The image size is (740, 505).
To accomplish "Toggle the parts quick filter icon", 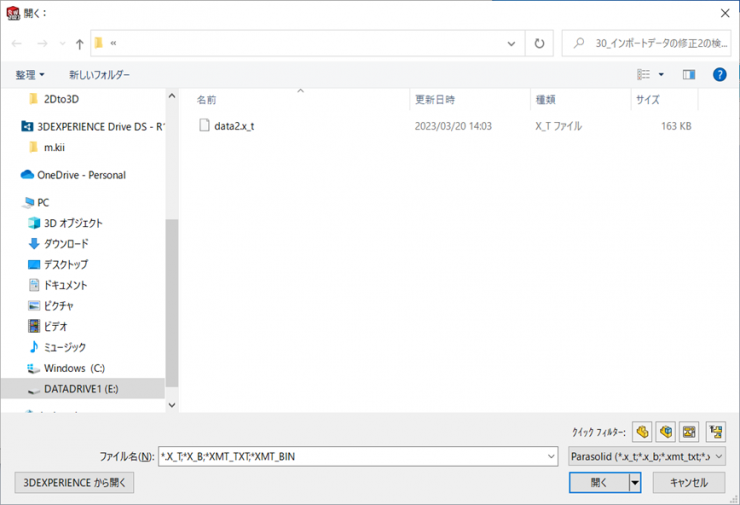I will tap(642, 432).
